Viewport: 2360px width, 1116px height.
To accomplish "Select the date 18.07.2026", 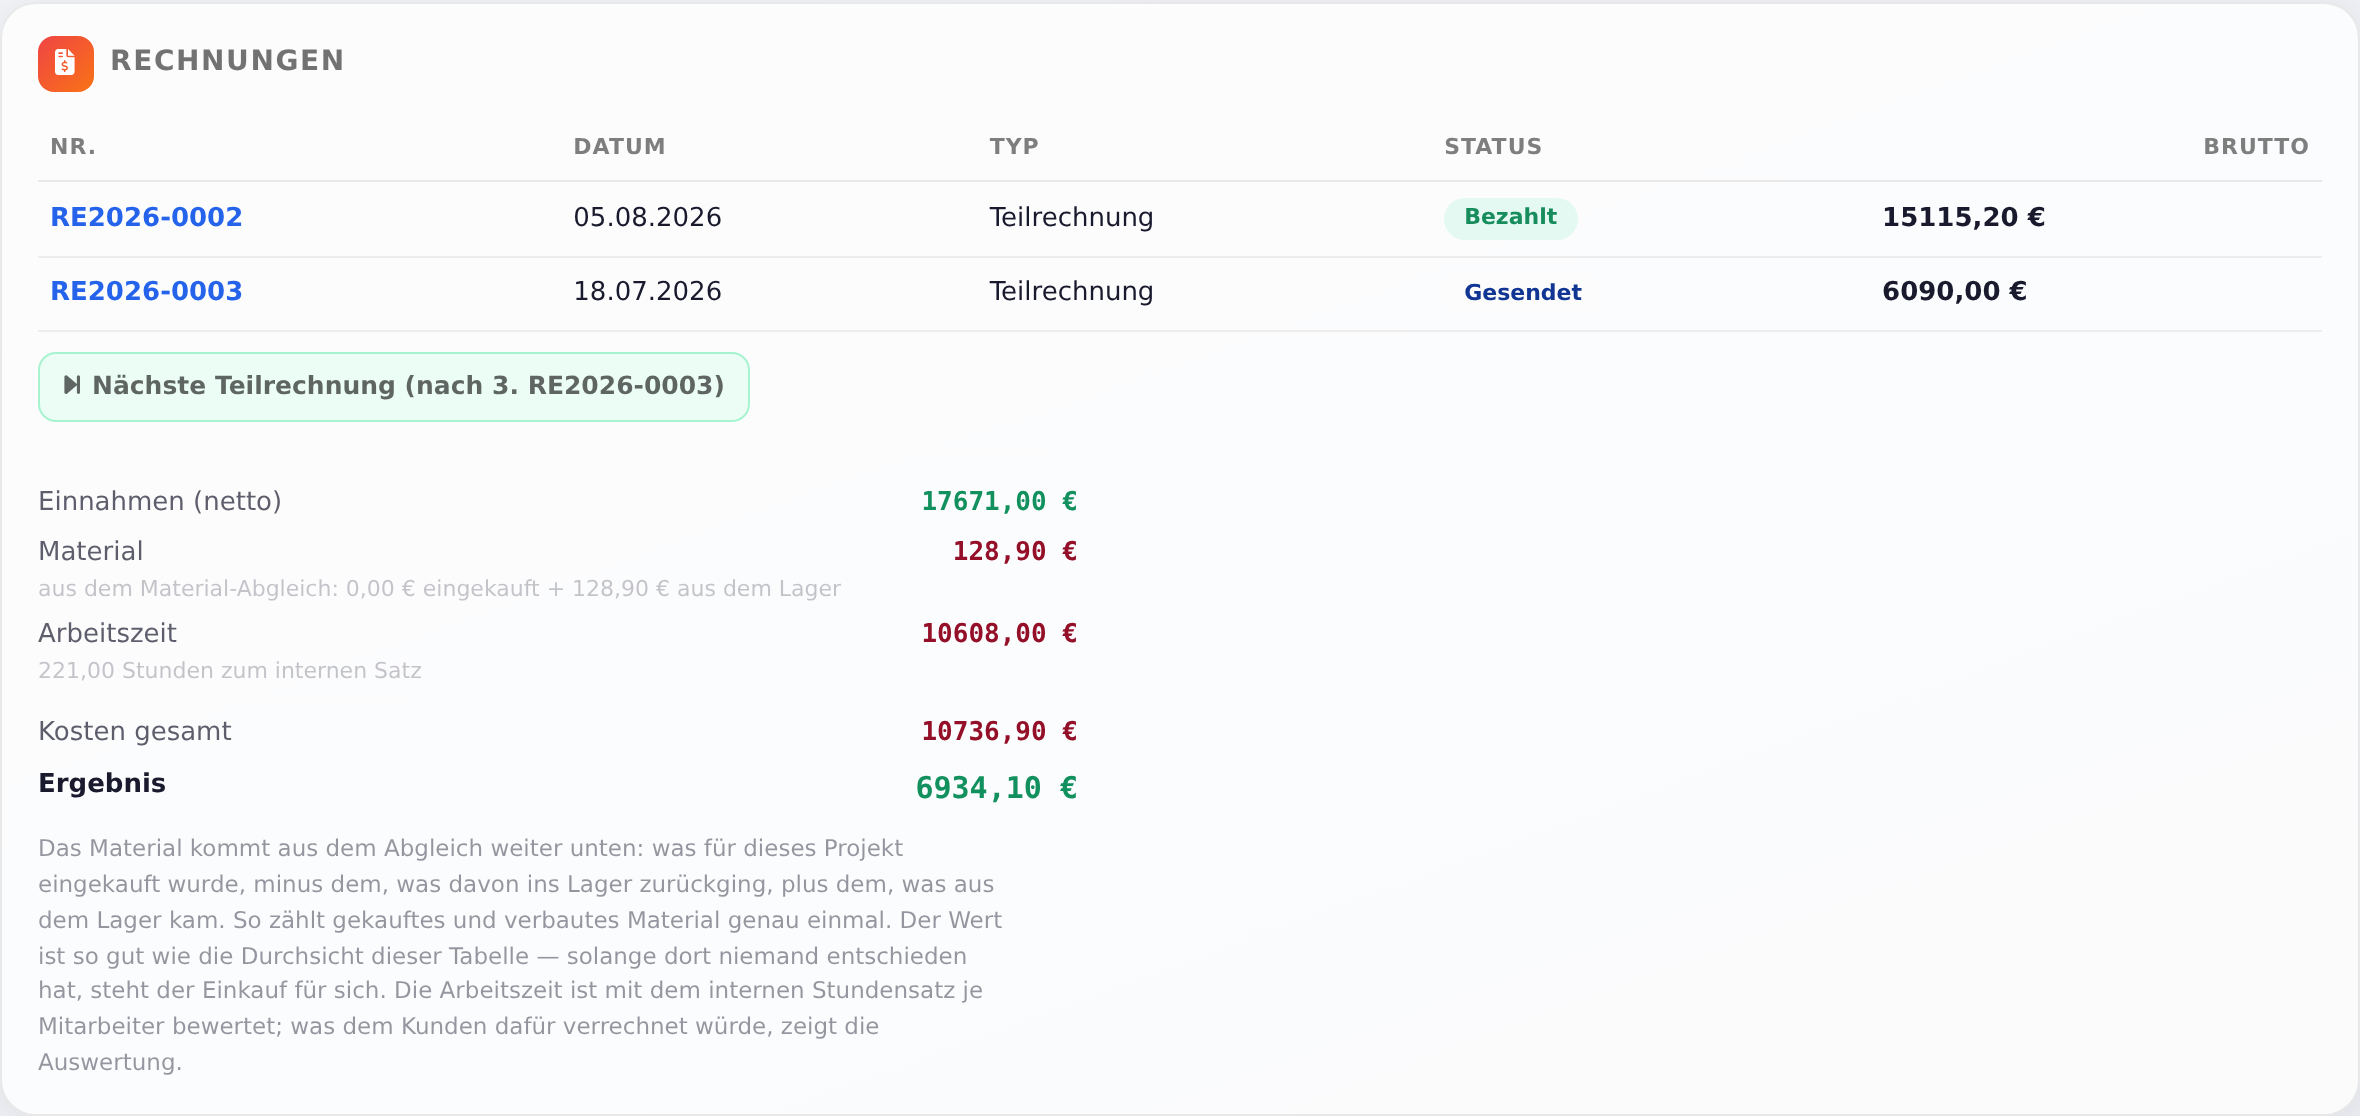I will point(647,291).
